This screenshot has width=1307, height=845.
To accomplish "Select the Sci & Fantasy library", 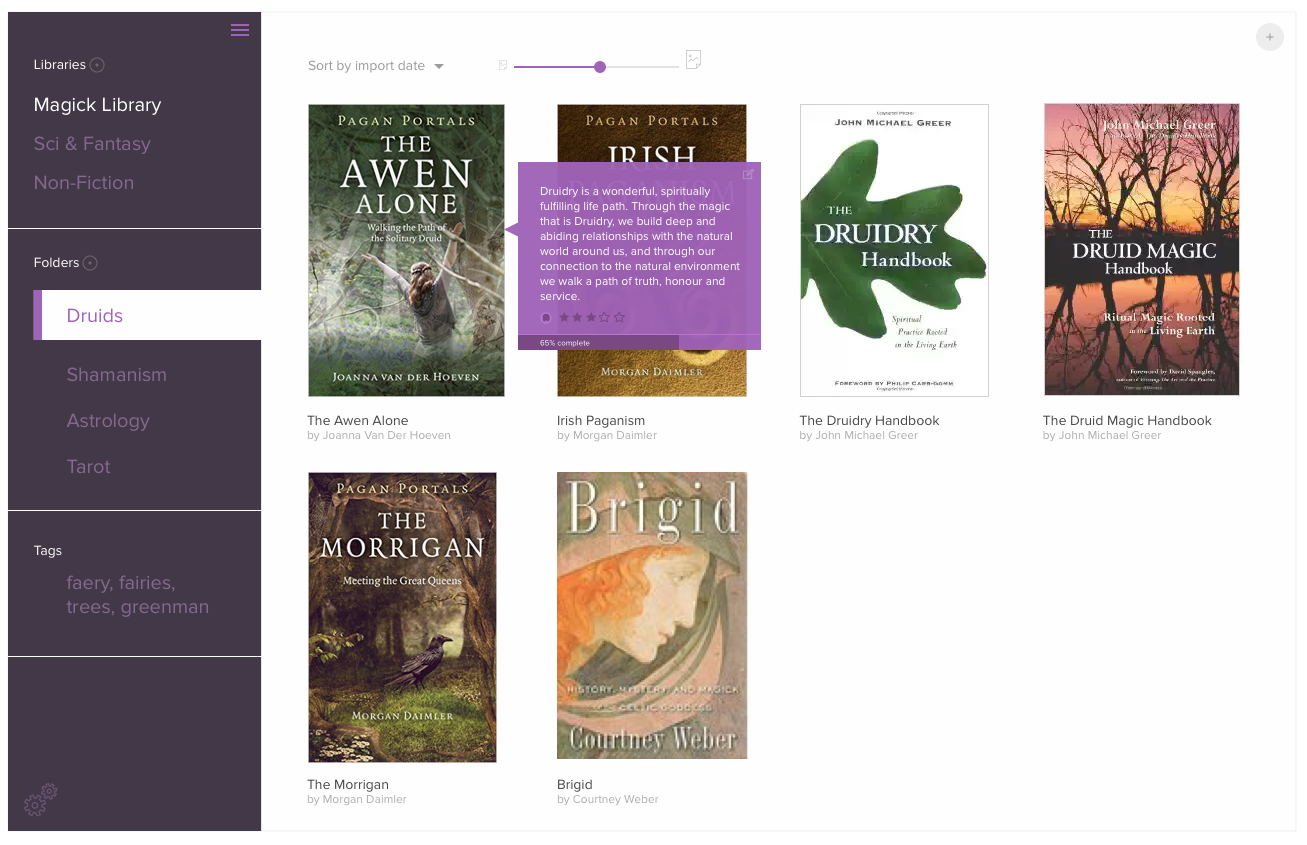I will 92,144.
